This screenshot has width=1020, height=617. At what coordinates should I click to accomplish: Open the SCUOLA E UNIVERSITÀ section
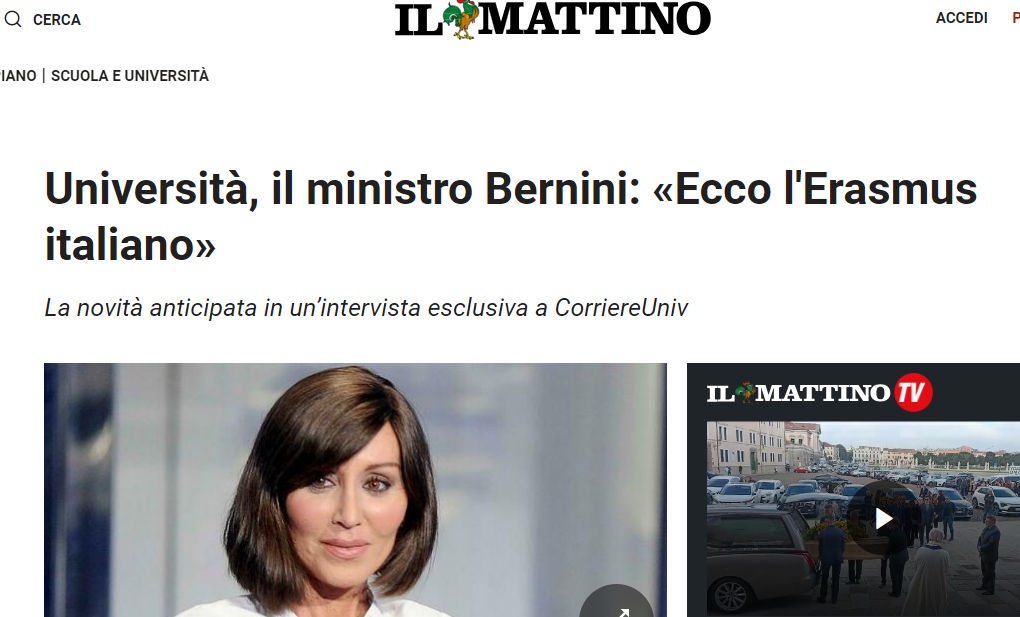(130, 76)
